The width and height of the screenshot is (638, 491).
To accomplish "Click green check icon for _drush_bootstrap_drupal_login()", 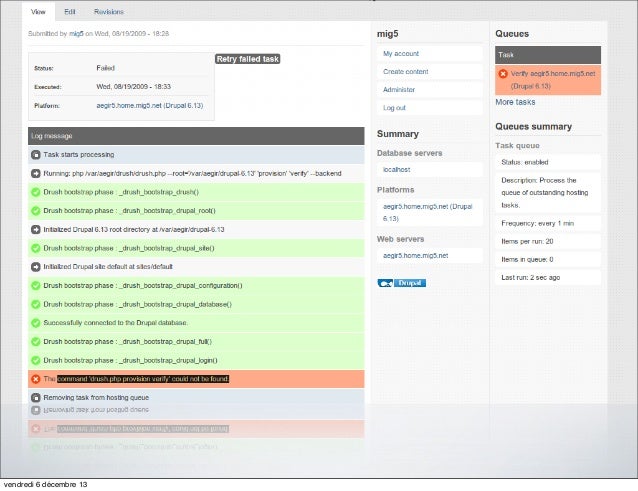I will click(36, 360).
